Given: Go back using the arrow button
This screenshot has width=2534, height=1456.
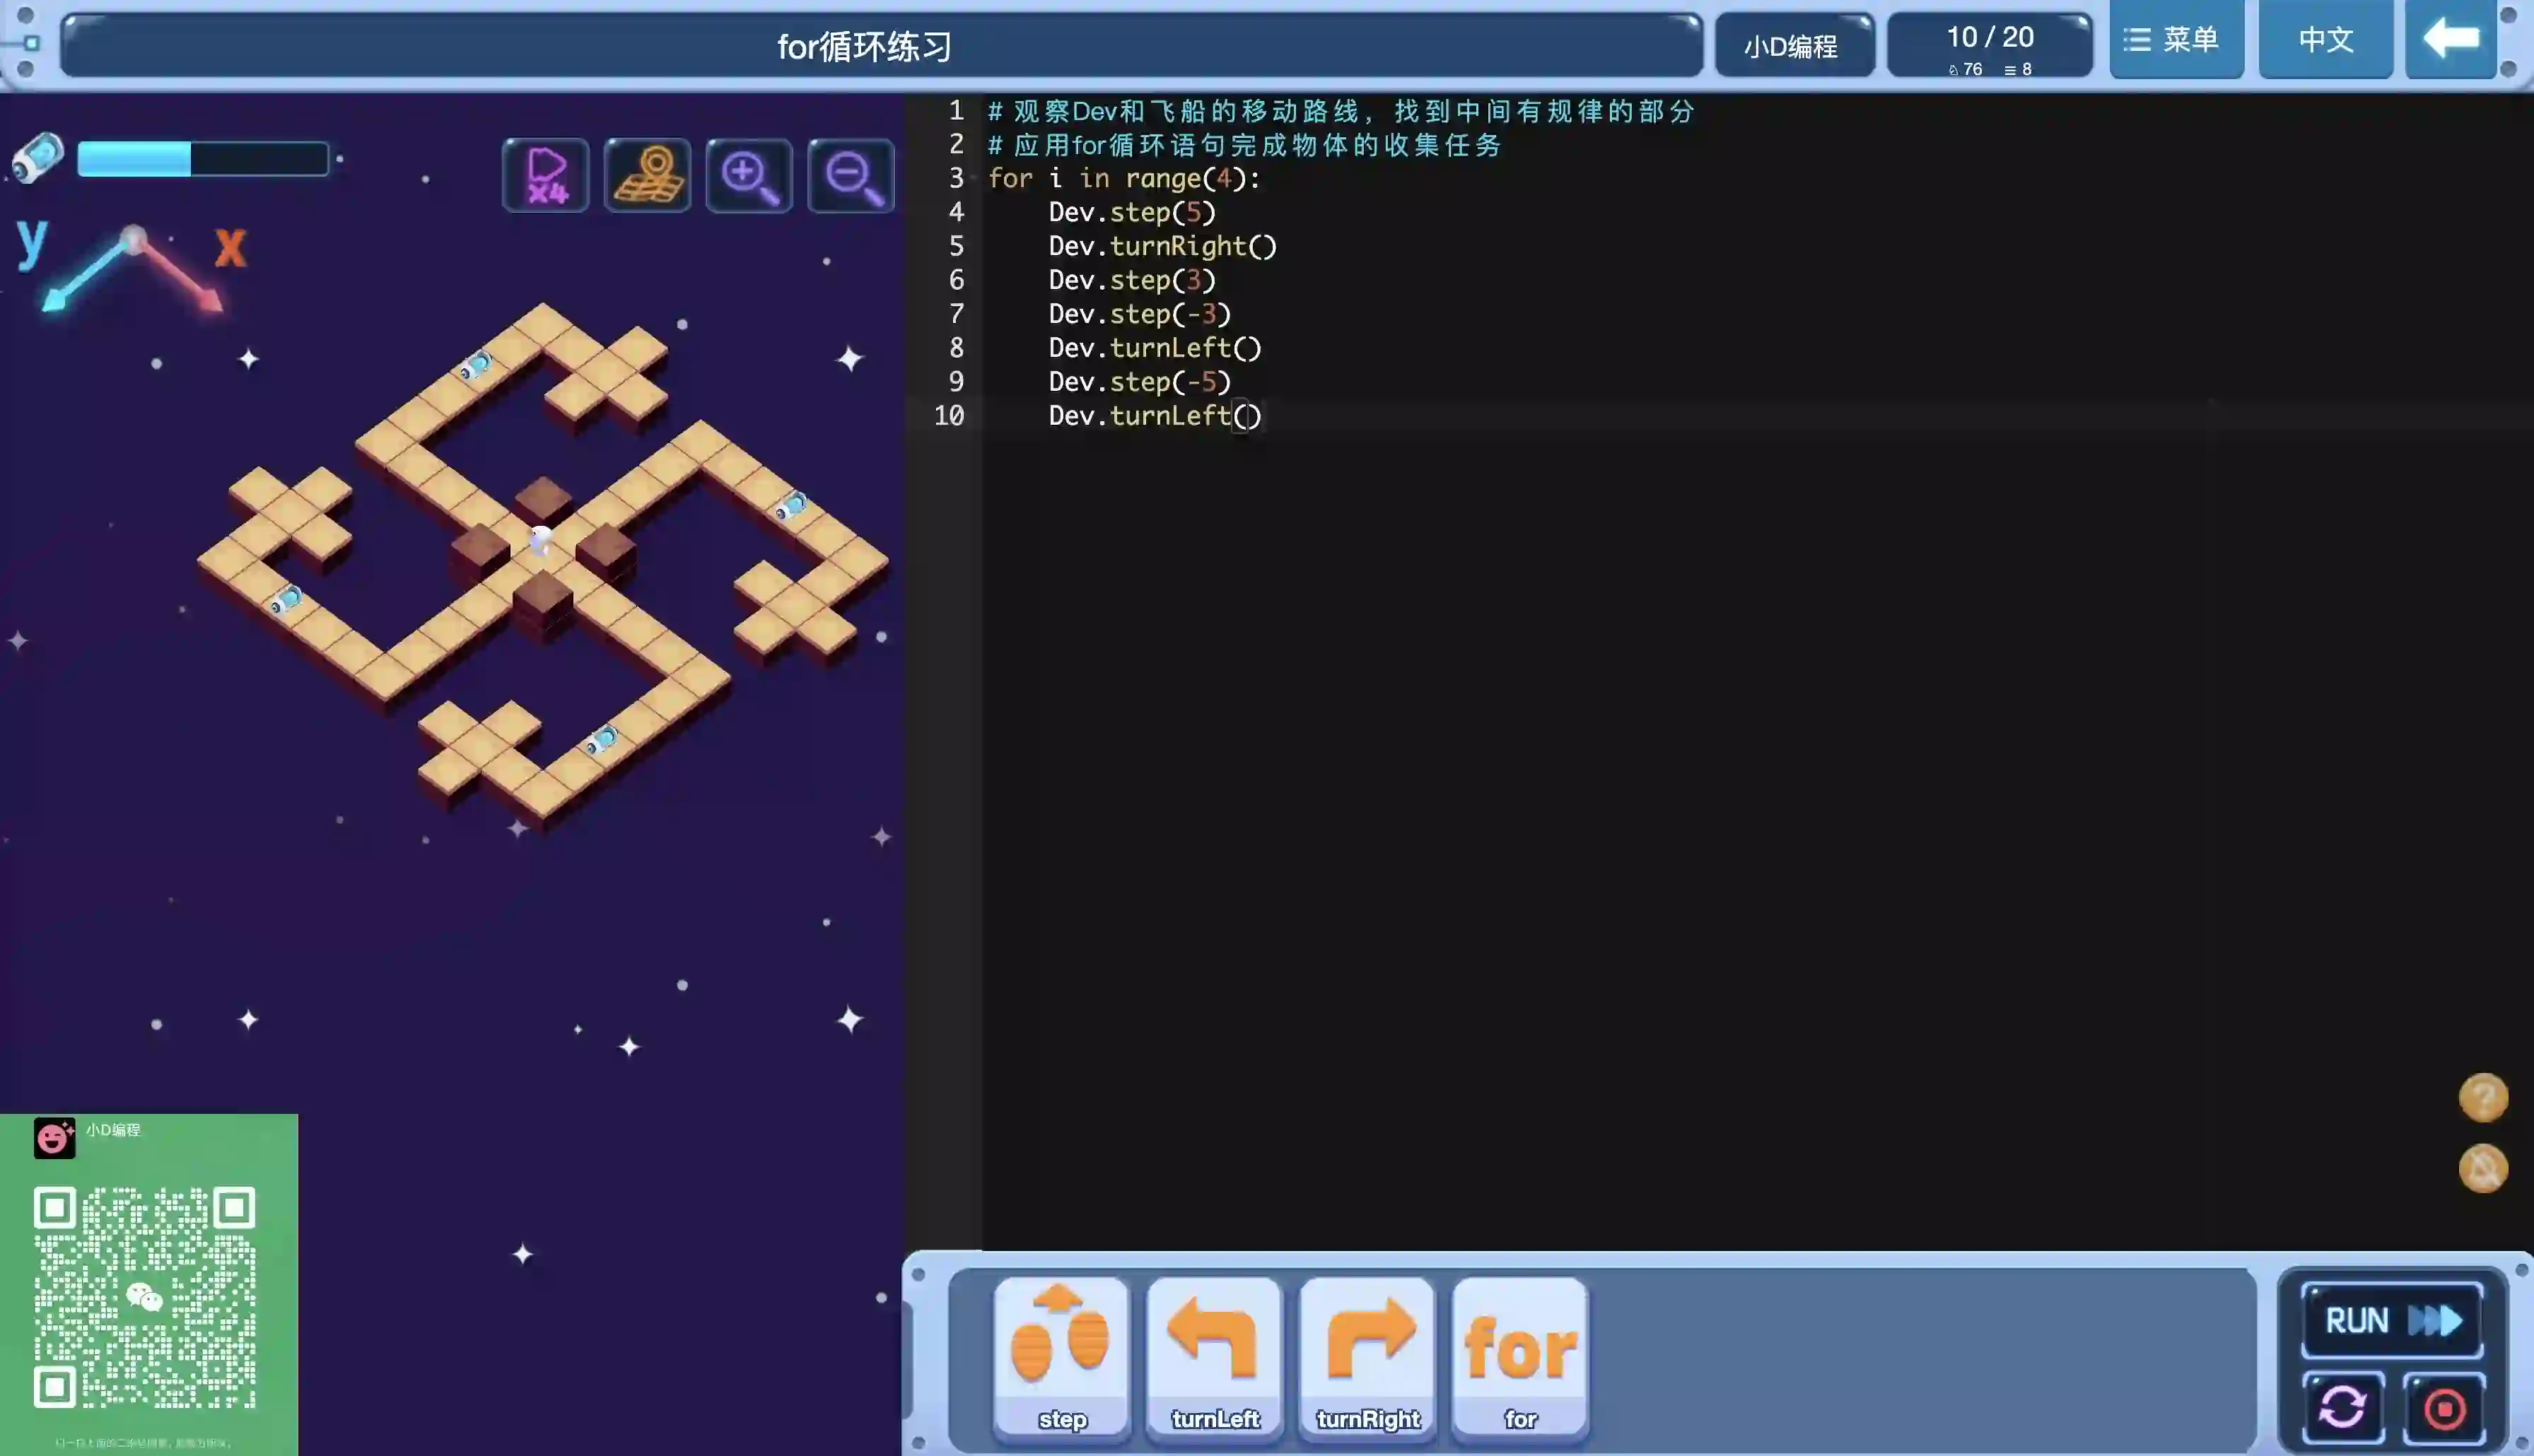Looking at the screenshot, I should click(x=2450, y=40).
